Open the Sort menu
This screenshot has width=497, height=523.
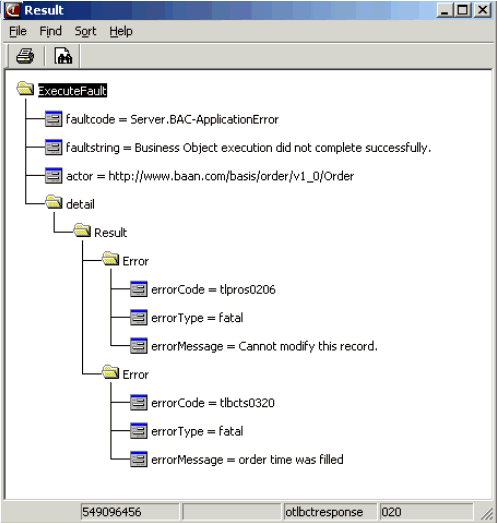click(x=85, y=31)
